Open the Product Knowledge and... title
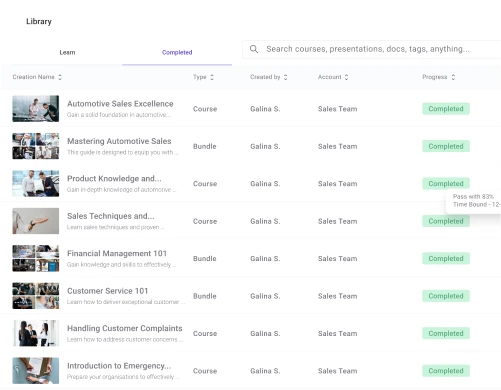Image resolution: width=501 pixels, height=390 pixels. tap(114, 178)
